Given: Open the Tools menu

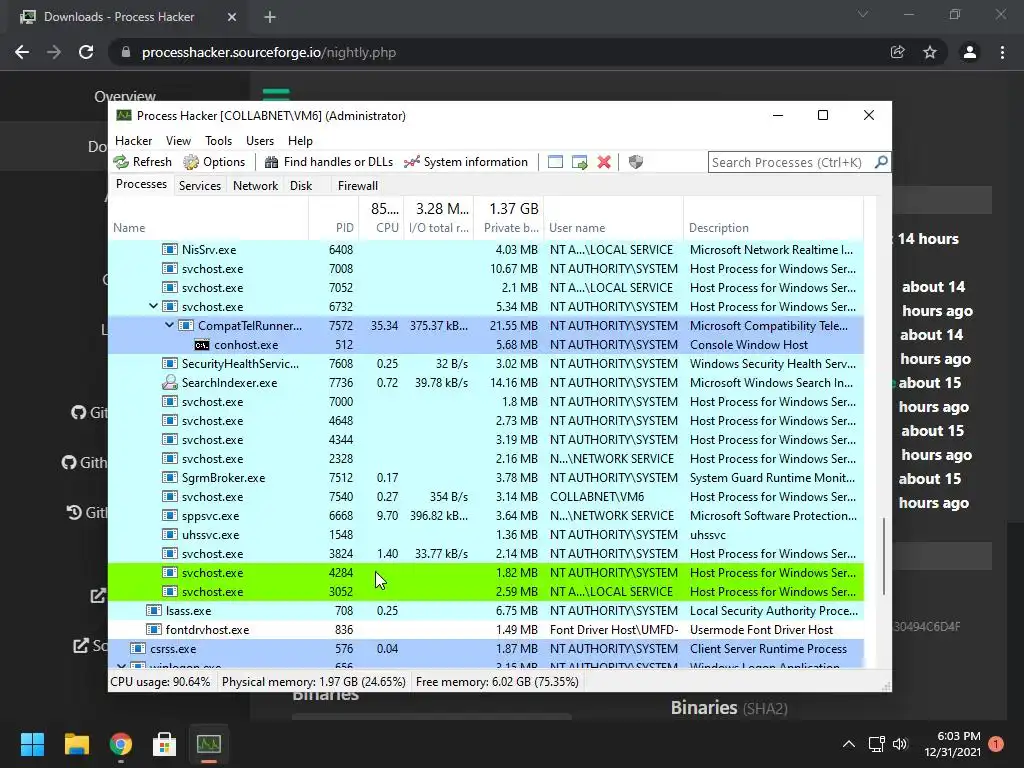Looking at the screenshot, I should coord(218,140).
